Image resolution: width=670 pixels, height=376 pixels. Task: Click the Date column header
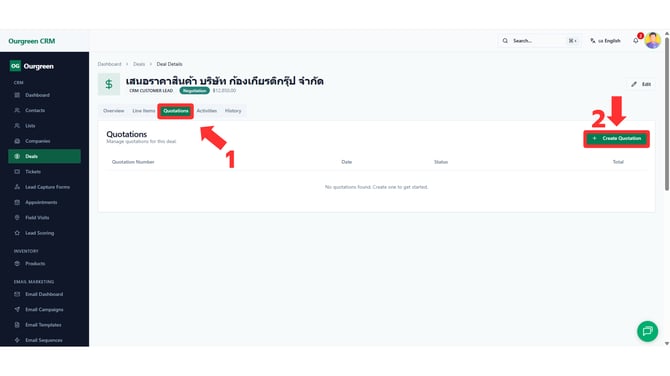click(347, 162)
